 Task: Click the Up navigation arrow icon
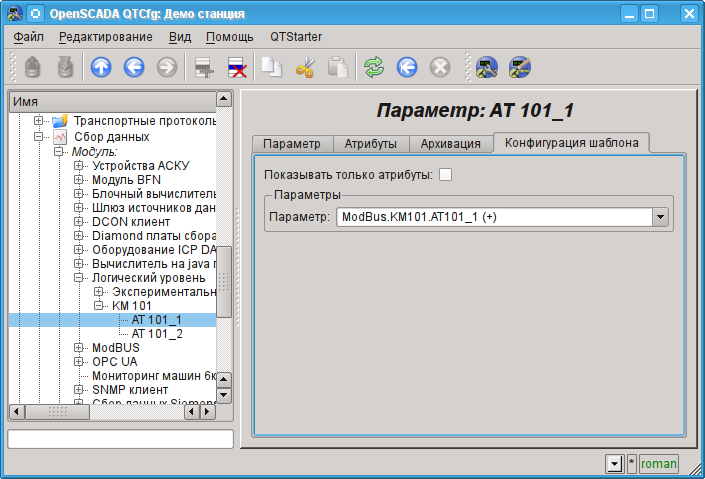[x=101, y=67]
